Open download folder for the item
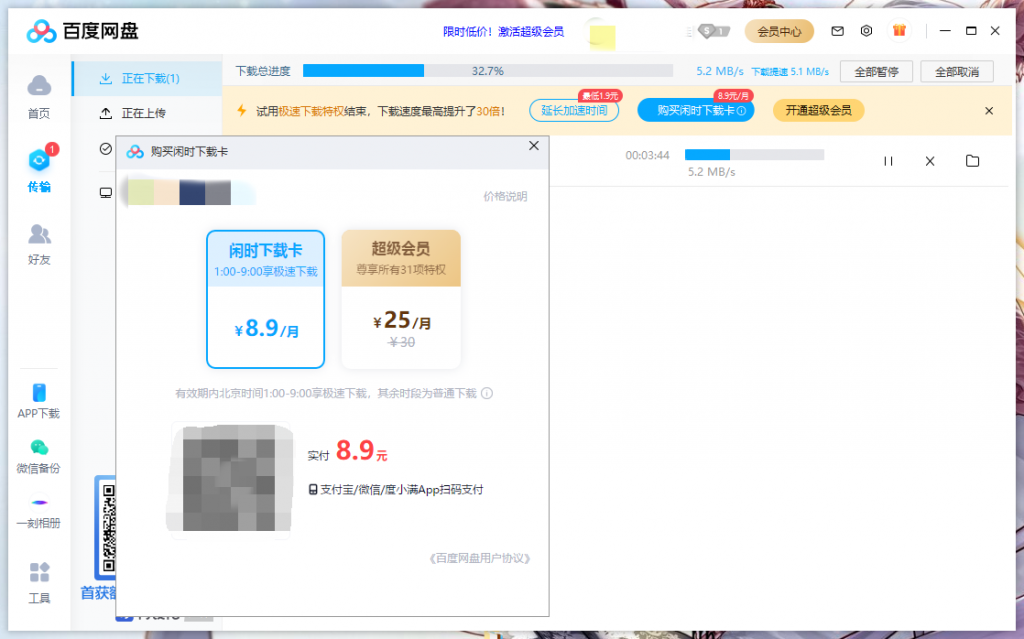Viewport: 1024px width, 639px height. pos(972,161)
